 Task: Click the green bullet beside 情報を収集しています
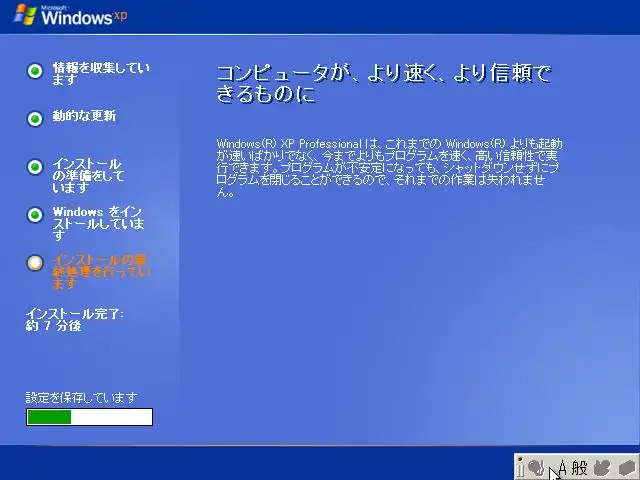(35, 71)
